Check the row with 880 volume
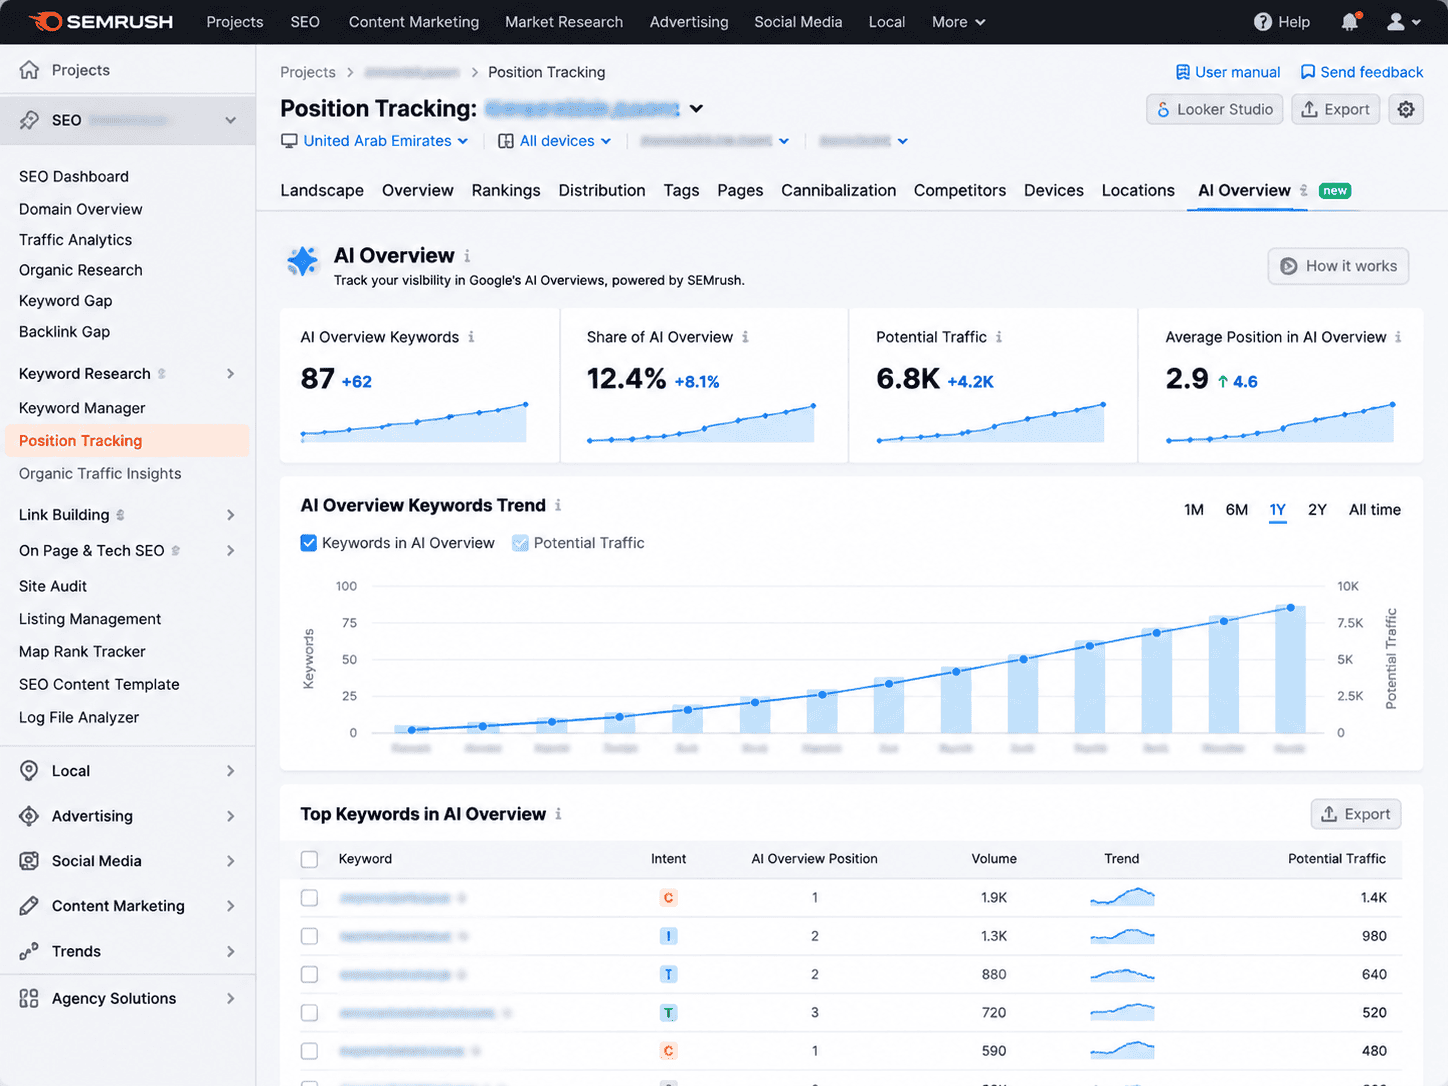 coord(309,974)
